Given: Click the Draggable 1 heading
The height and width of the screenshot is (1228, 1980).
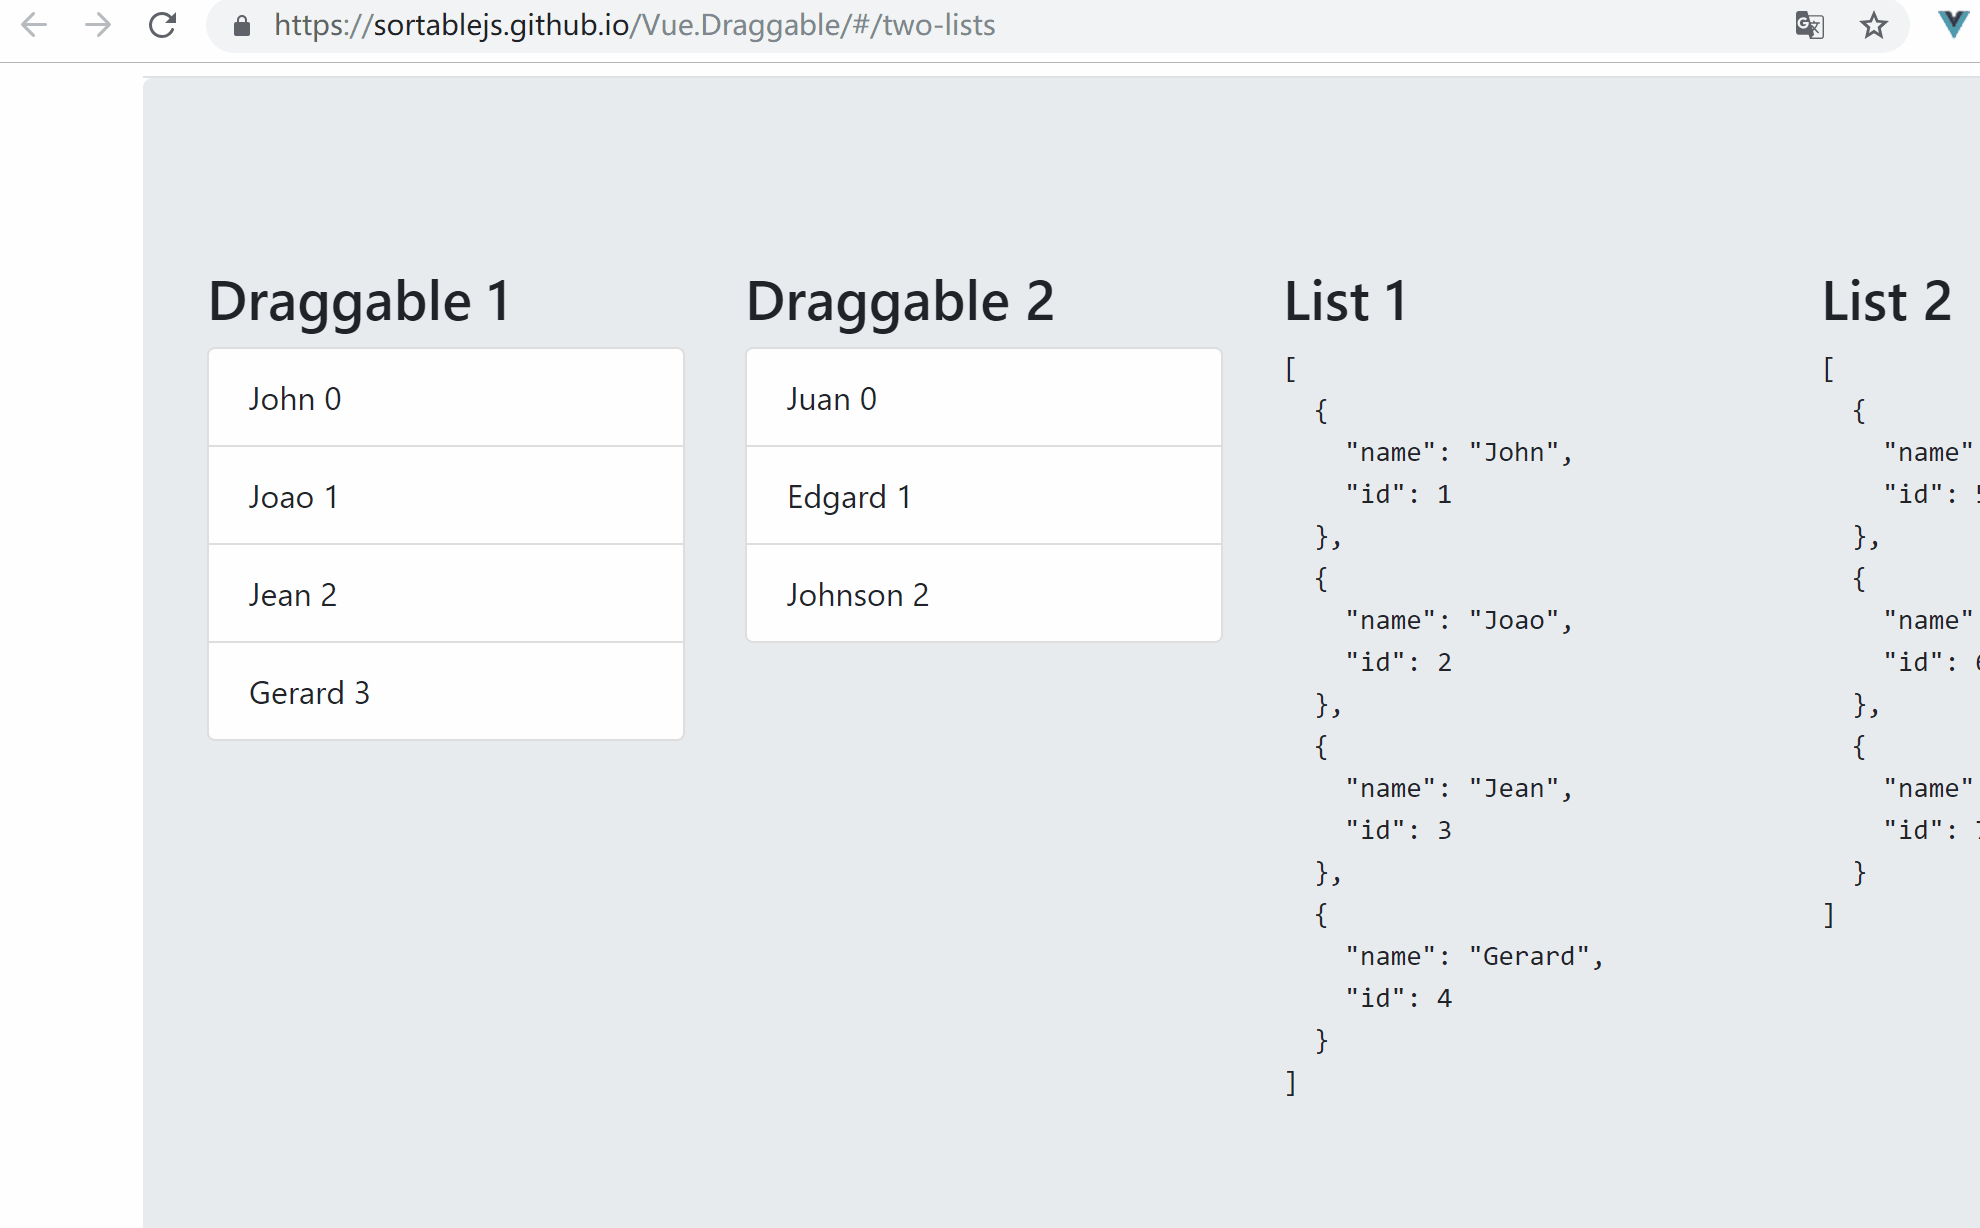Looking at the screenshot, I should pyautogui.click(x=359, y=300).
